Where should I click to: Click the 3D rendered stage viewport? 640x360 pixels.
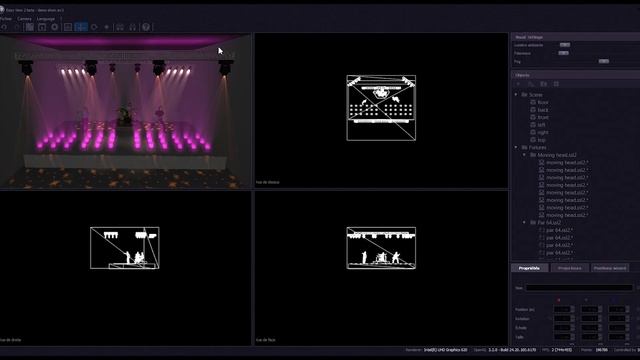125,111
